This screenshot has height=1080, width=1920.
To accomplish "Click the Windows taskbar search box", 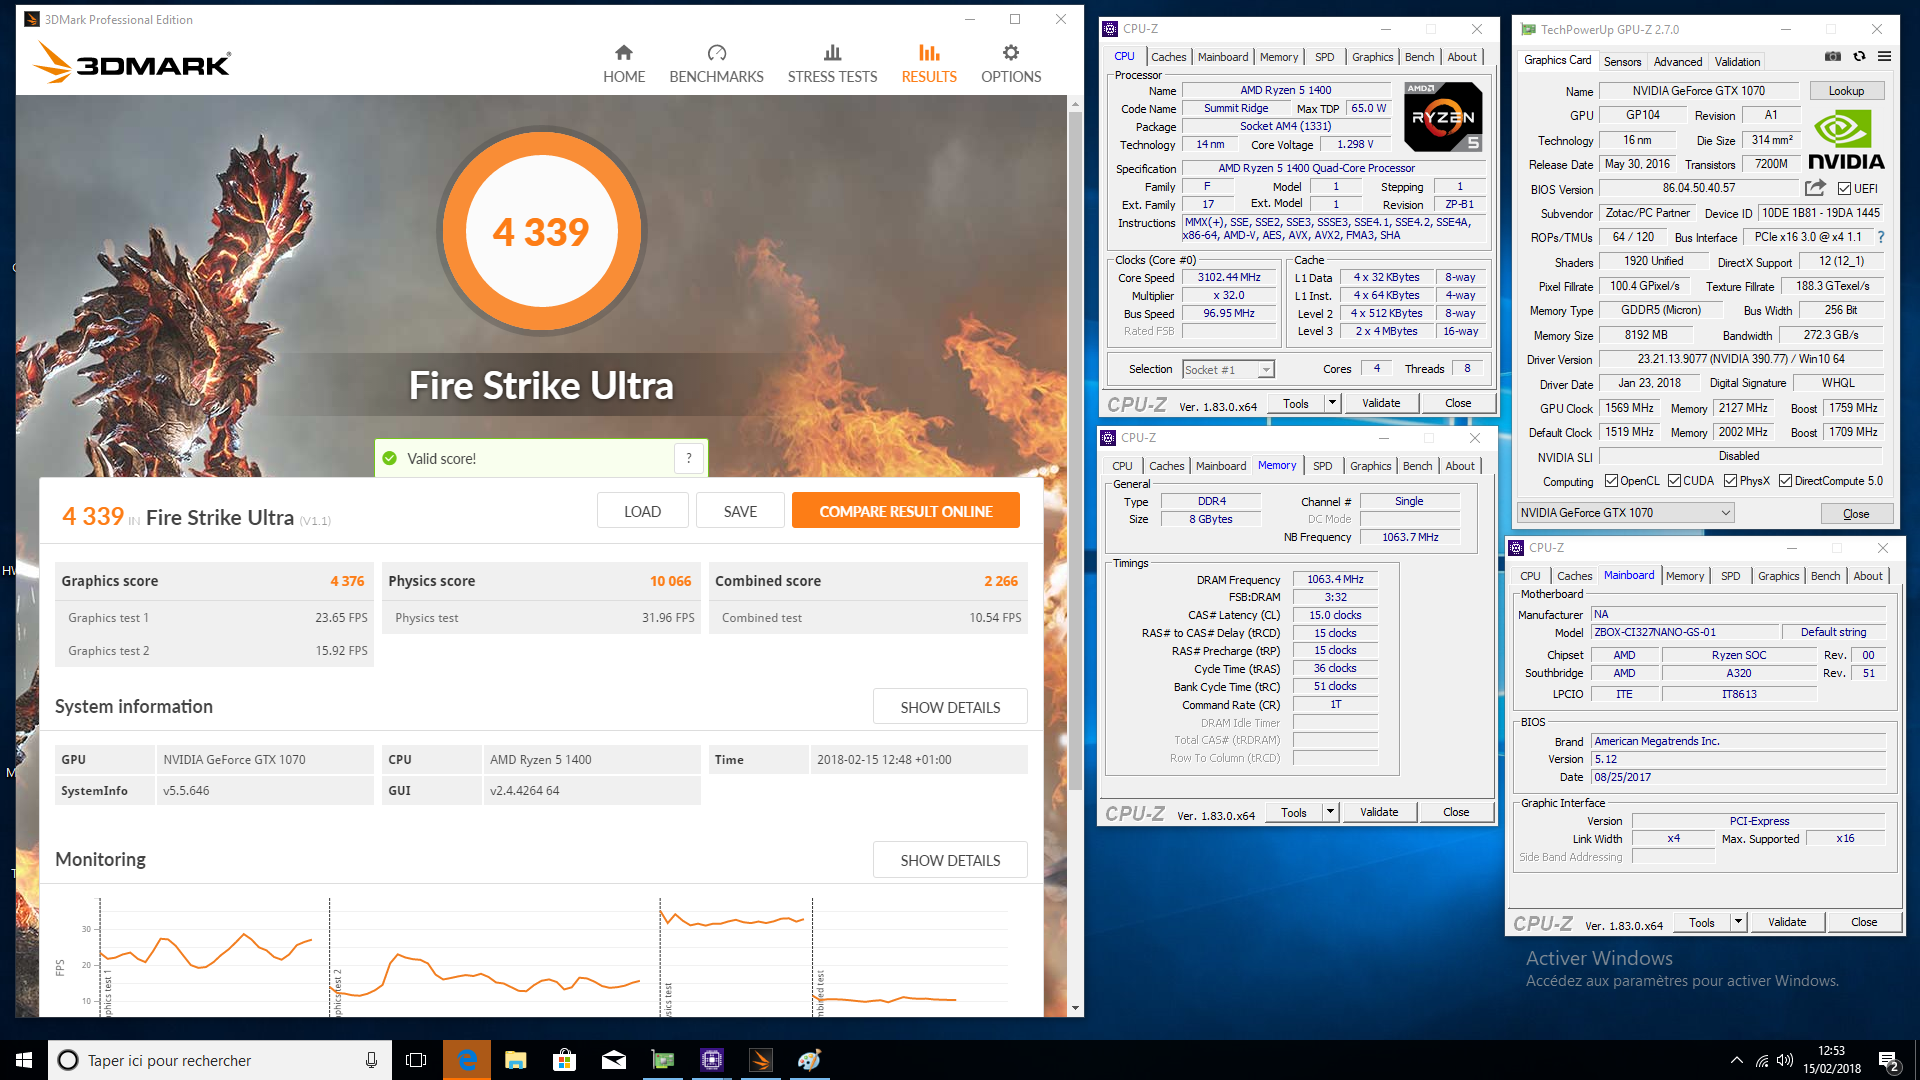I will [218, 1060].
